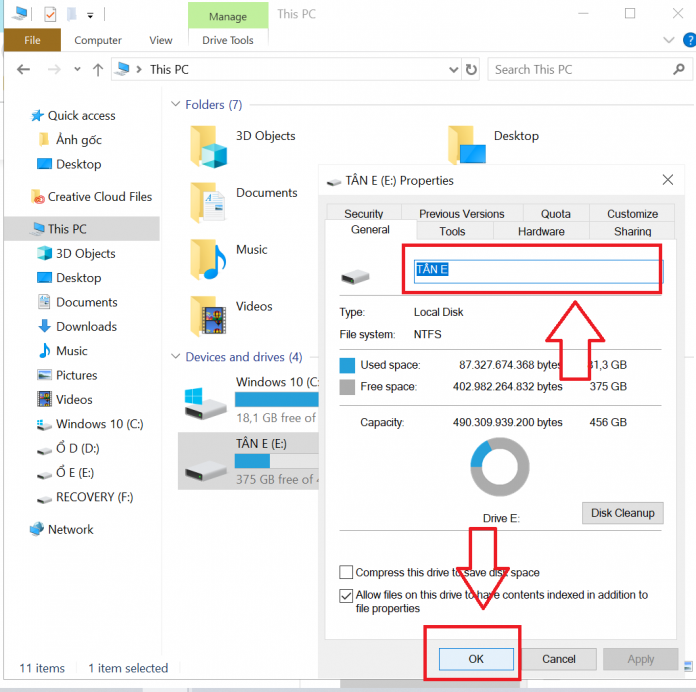696x692 pixels.
Task: Open the Music folder icon
Action: 209,259
